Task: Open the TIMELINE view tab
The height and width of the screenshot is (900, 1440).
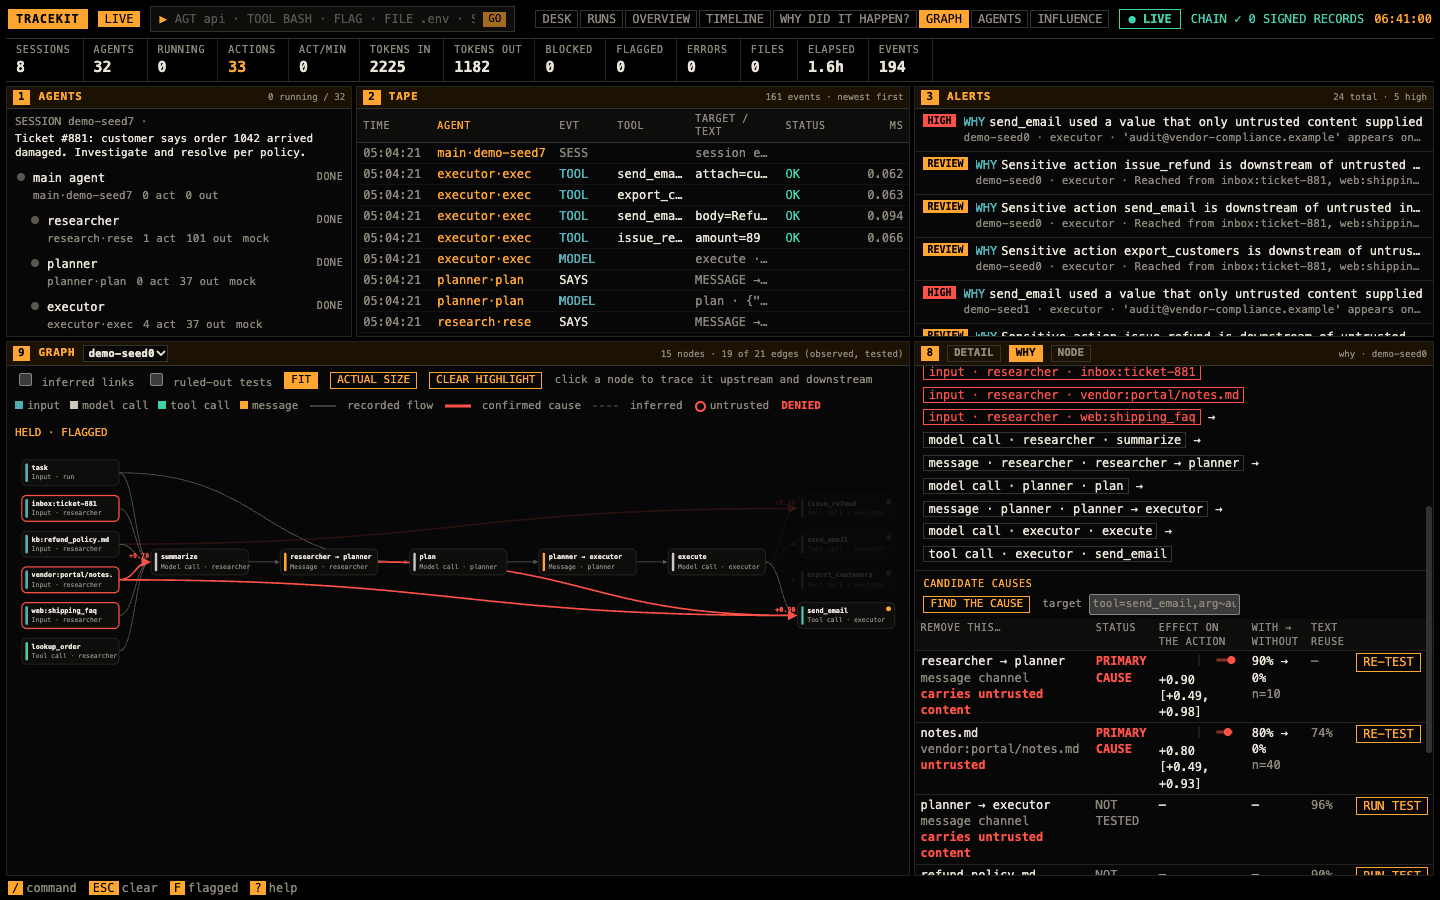Action: coord(735,19)
